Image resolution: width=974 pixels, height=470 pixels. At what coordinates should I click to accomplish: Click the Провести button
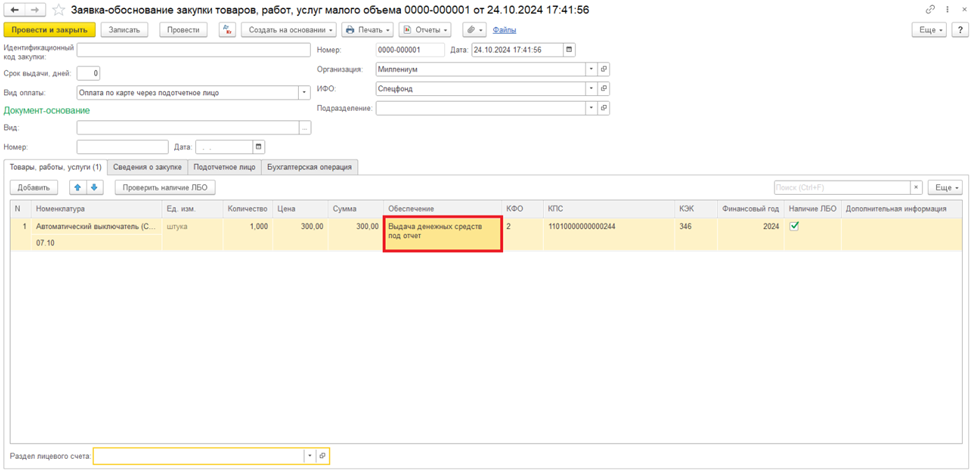coord(183,30)
